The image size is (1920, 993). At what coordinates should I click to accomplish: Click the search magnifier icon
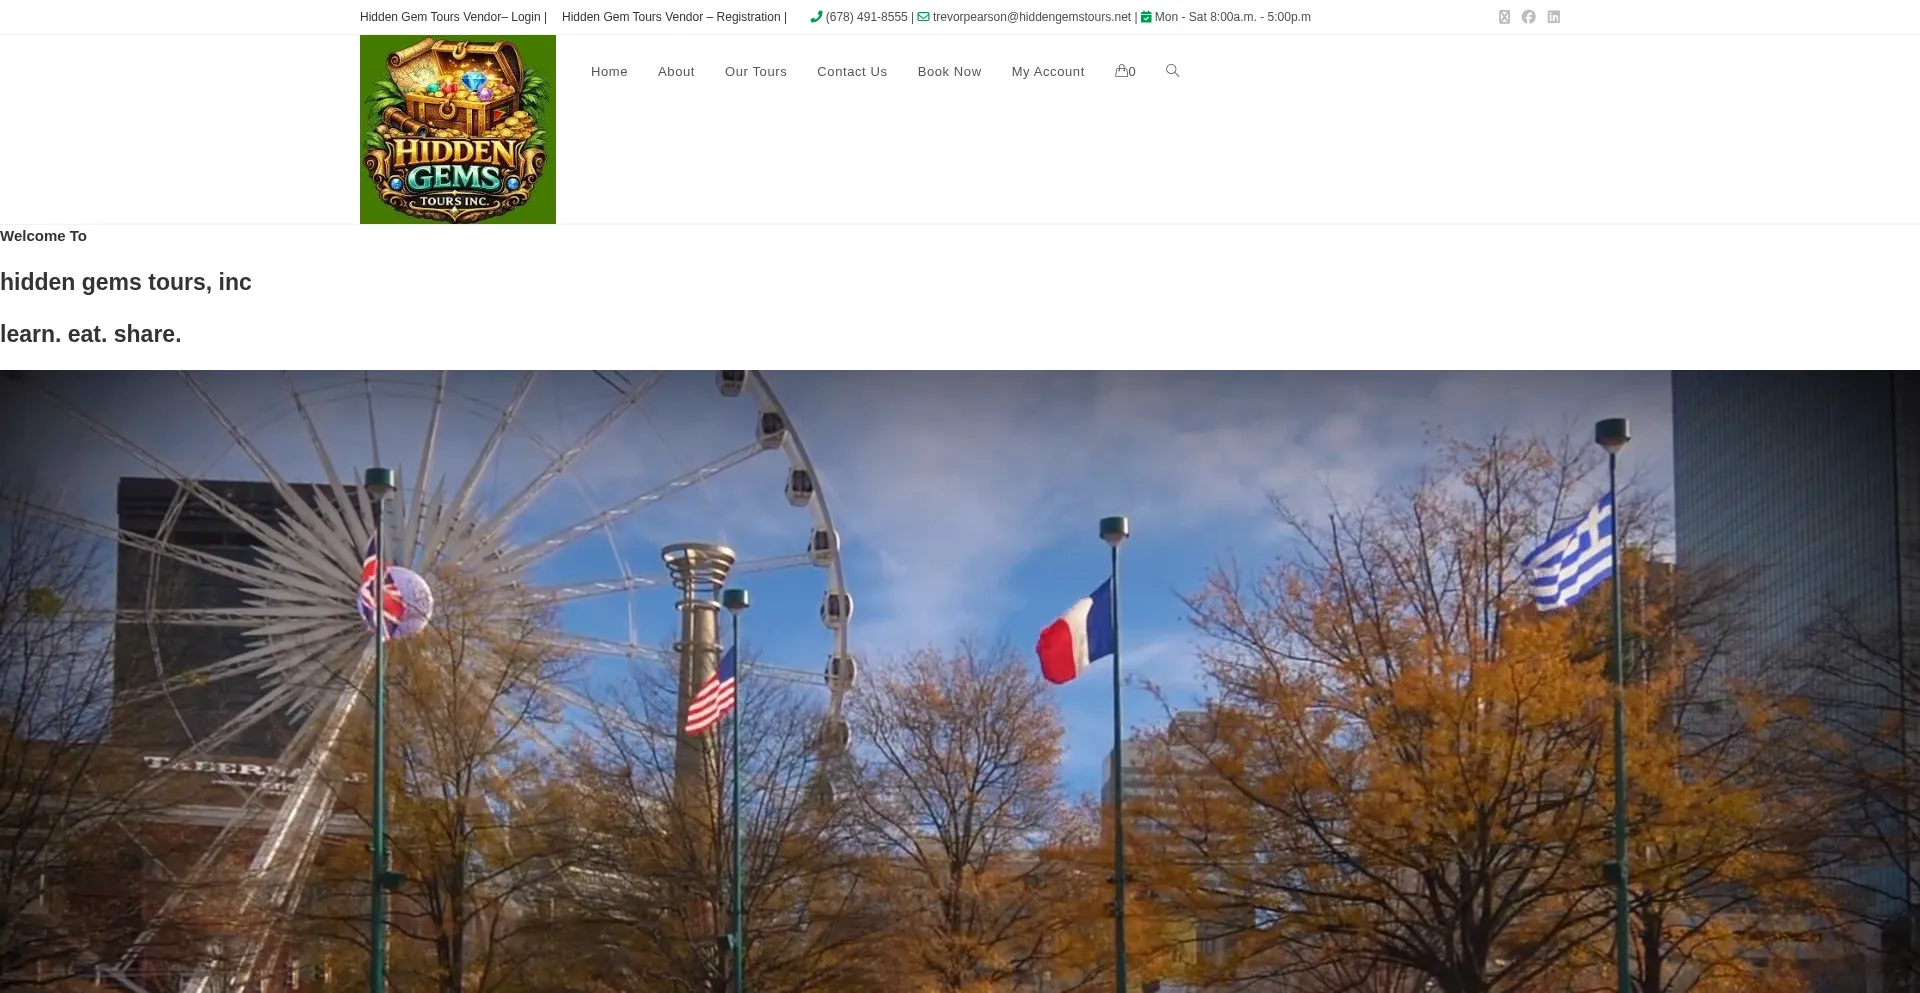1173,71
